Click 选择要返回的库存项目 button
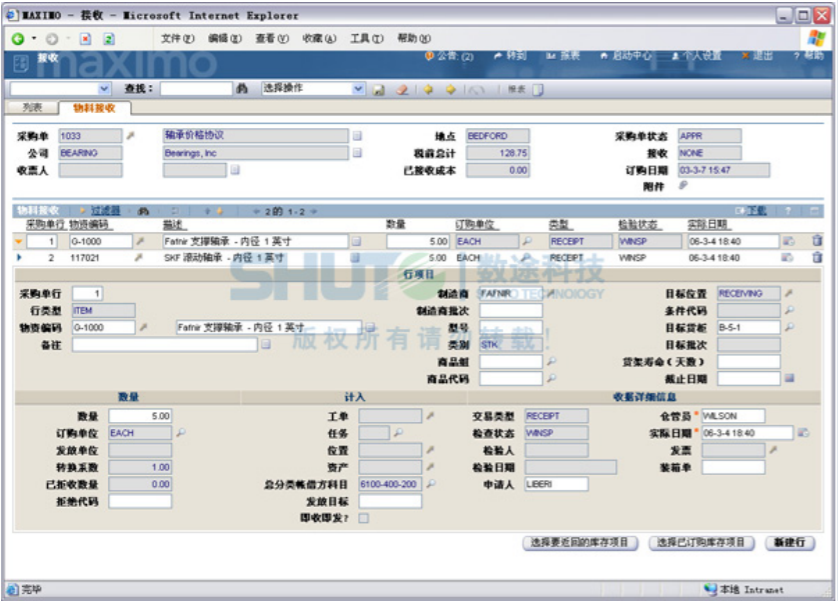838x601 pixels. click(579, 543)
